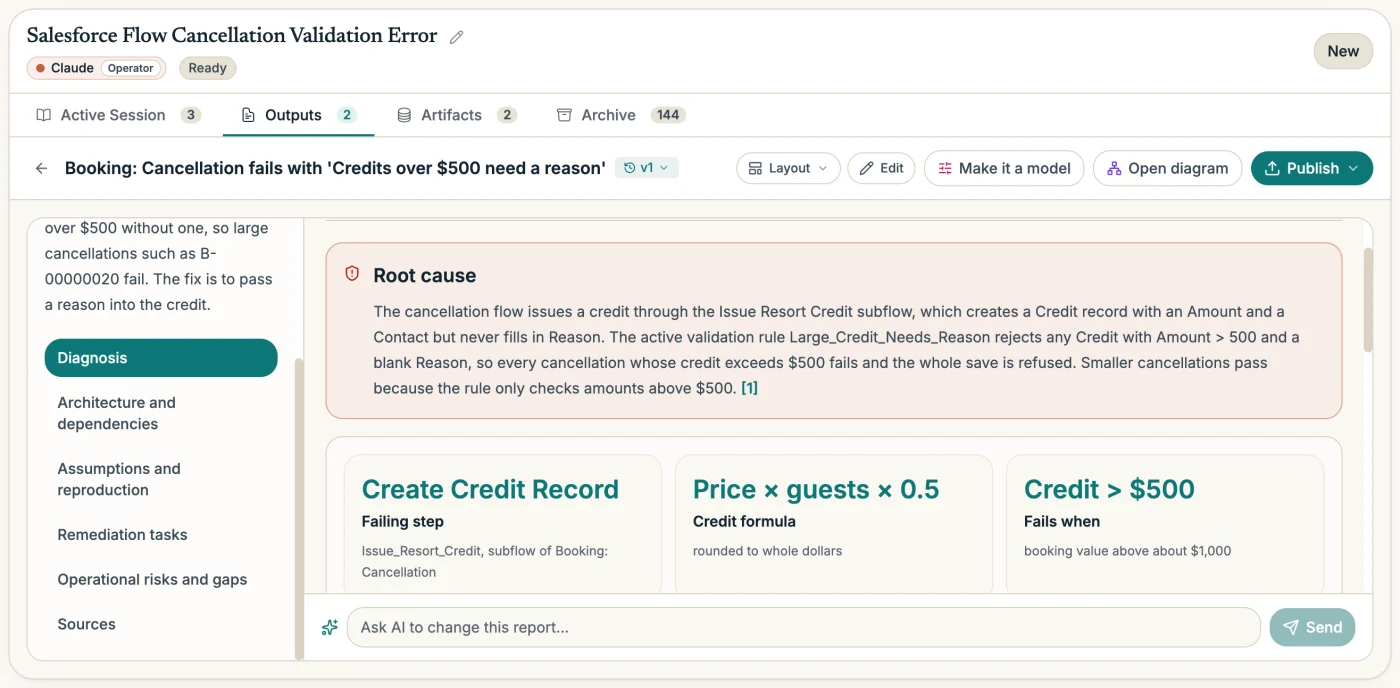Open the Artifacts tab
Viewport: 1400px width, 688px height.
(x=456, y=115)
